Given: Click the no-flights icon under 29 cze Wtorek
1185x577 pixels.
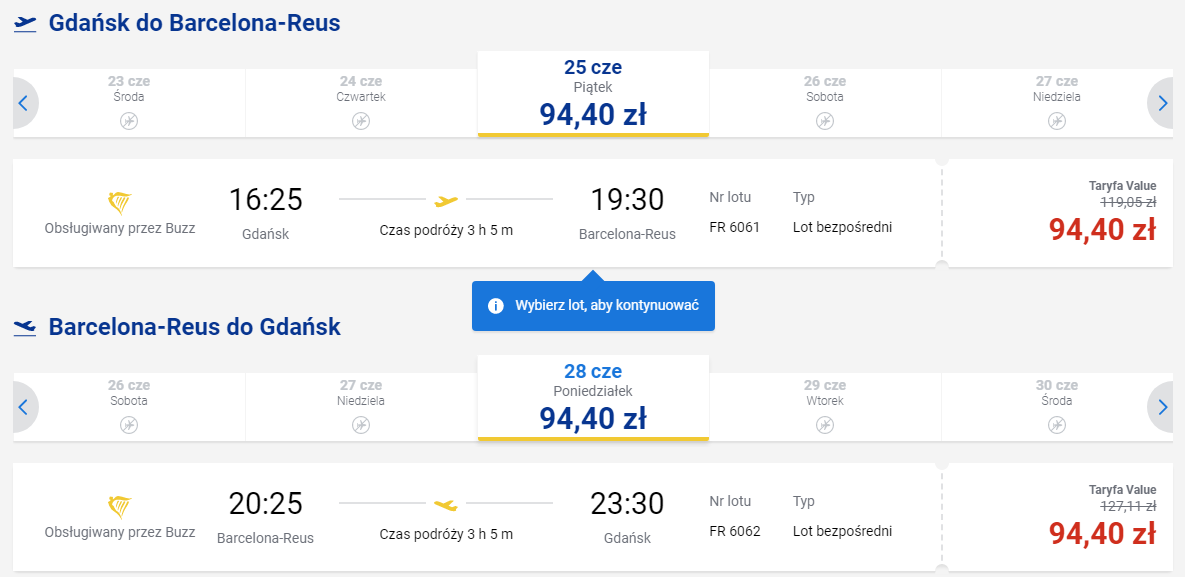Looking at the screenshot, I should (825, 424).
